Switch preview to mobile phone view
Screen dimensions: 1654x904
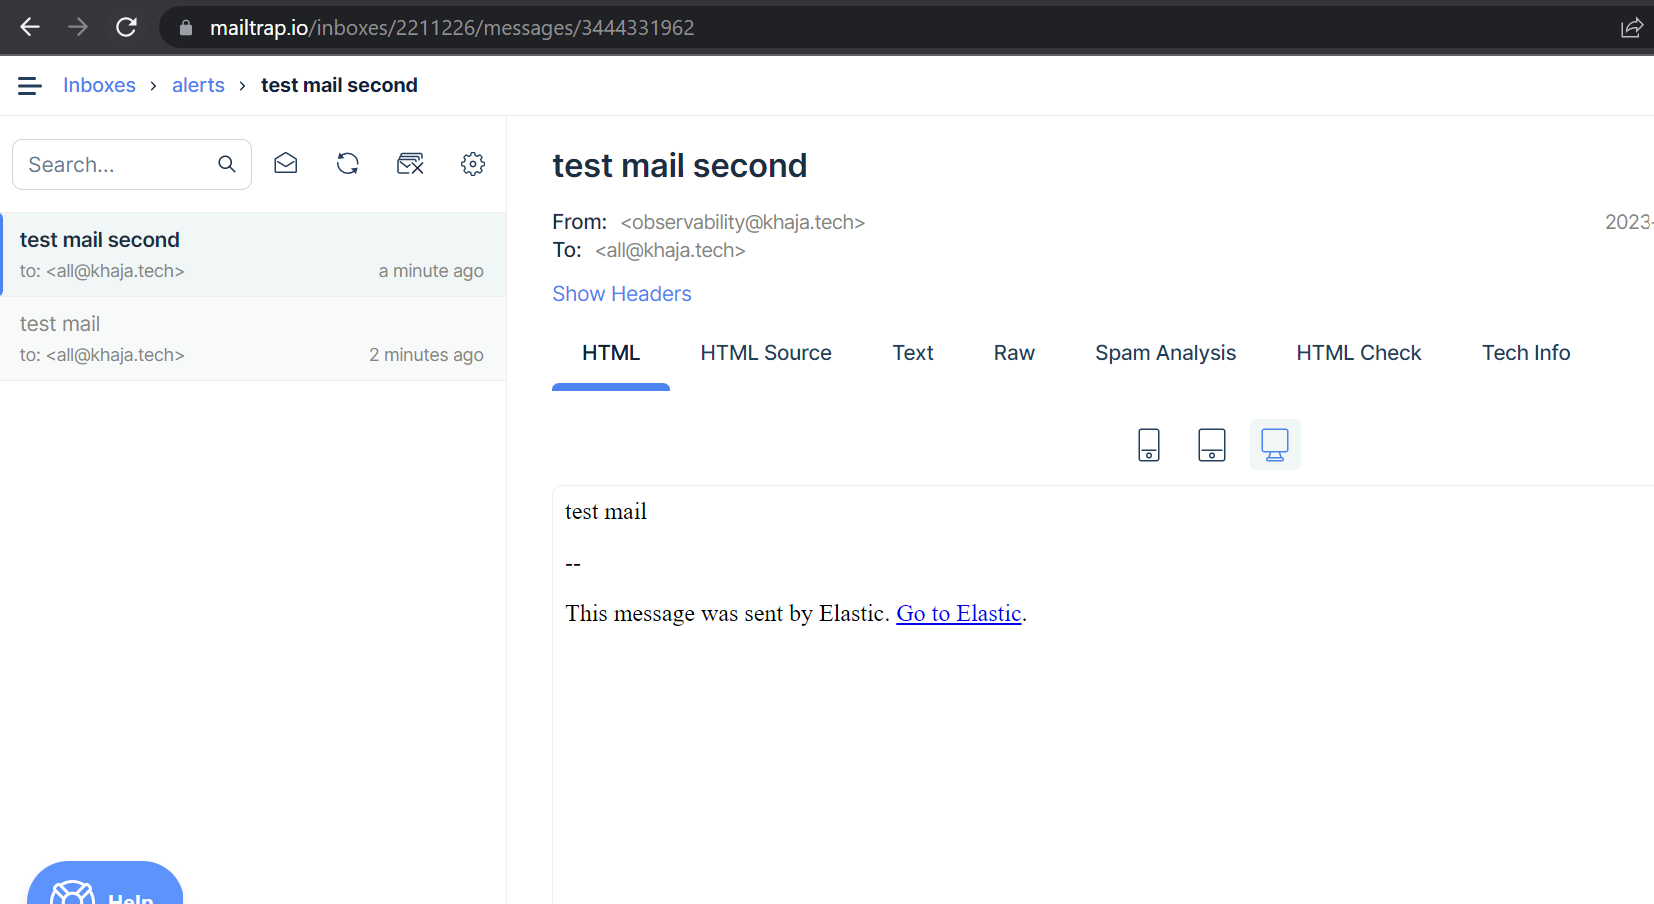(1149, 444)
